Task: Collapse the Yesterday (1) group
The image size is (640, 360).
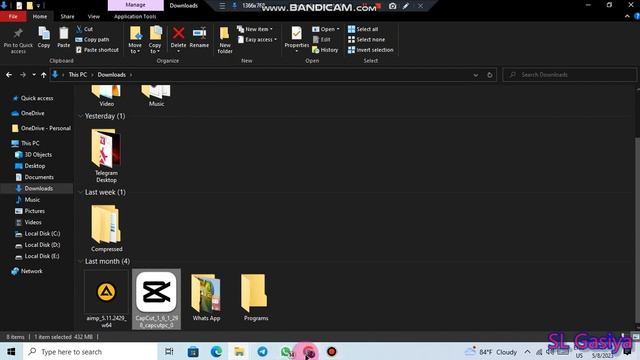Action: point(80,116)
